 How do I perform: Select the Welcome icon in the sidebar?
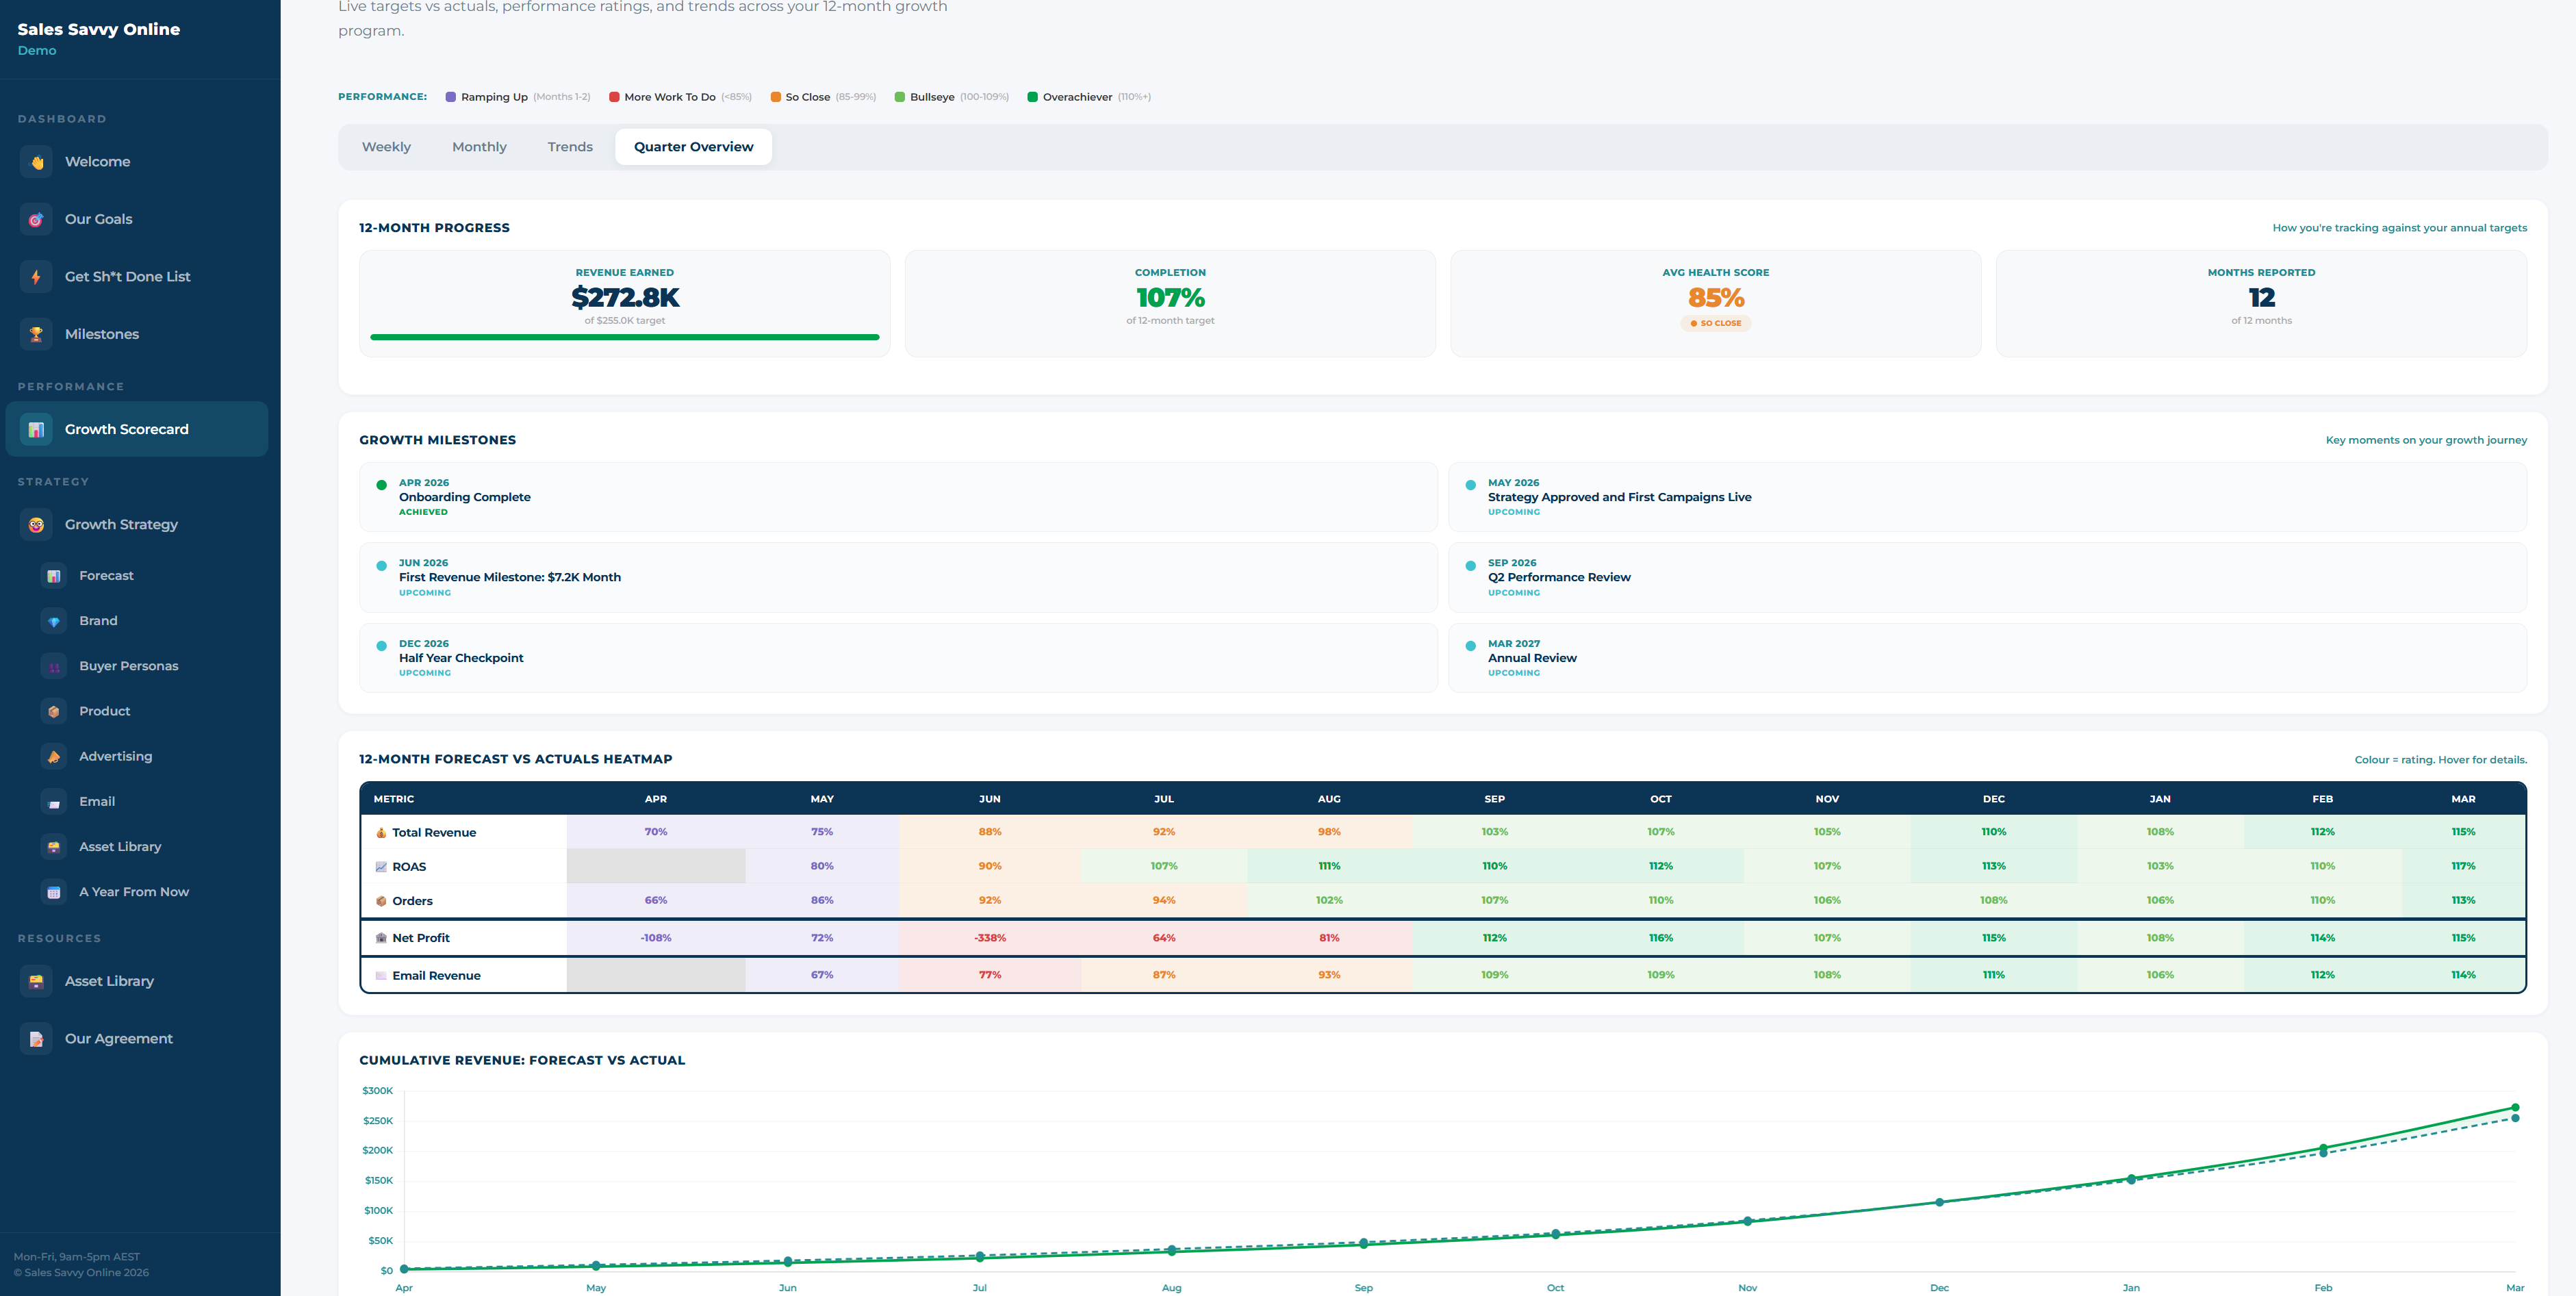[x=35, y=161]
